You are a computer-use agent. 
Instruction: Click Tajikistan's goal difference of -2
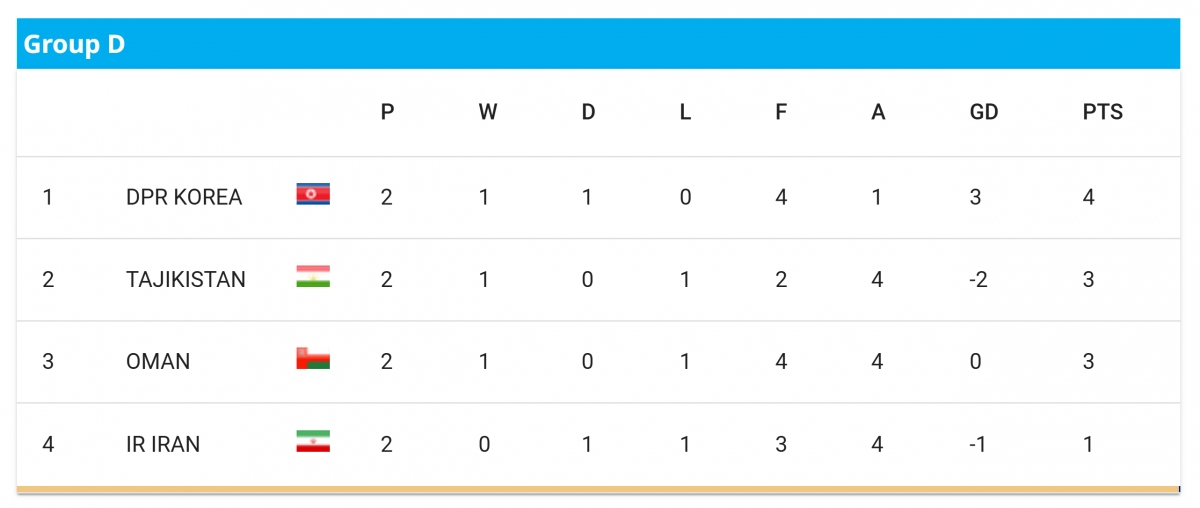tap(978, 279)
